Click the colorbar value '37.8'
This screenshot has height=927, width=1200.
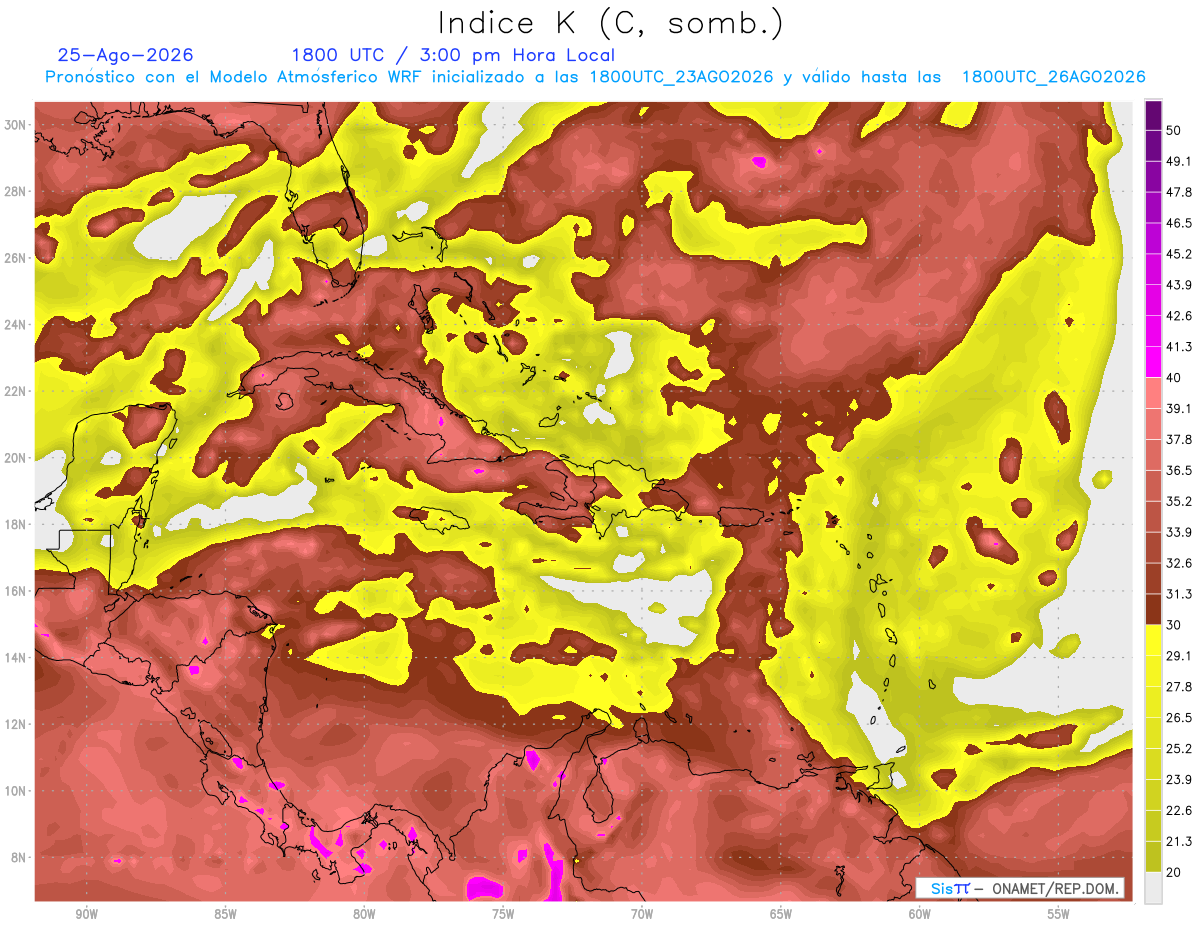[x=1179, y=439]
